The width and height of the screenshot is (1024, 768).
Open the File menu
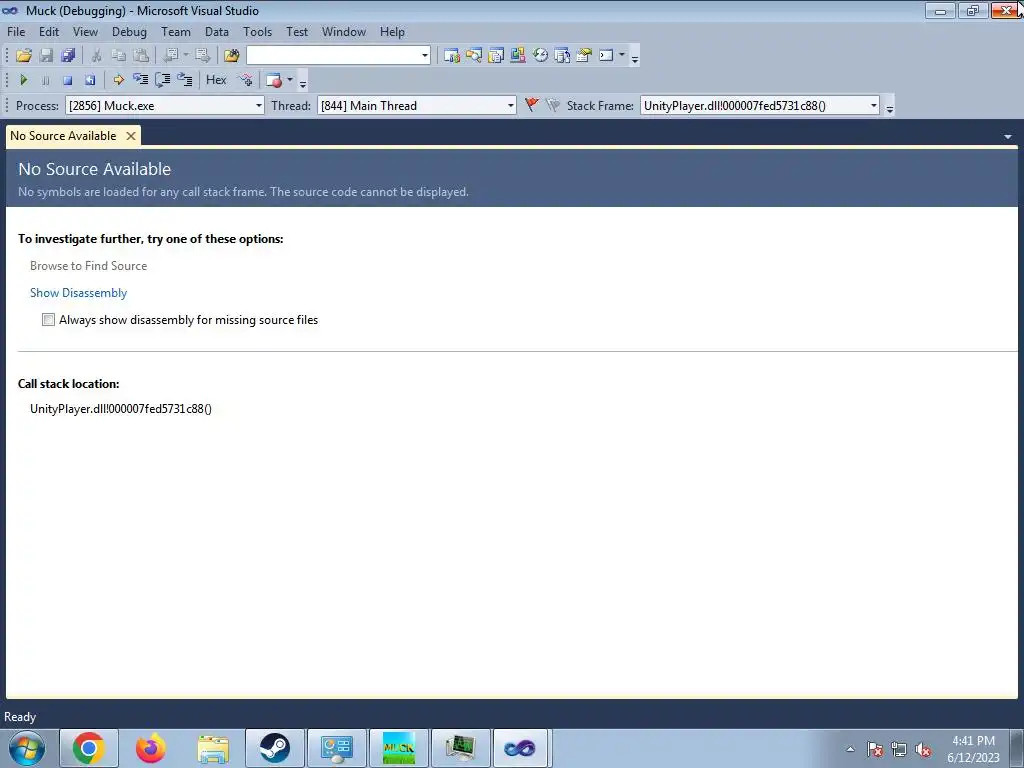(x=16, y=31)
